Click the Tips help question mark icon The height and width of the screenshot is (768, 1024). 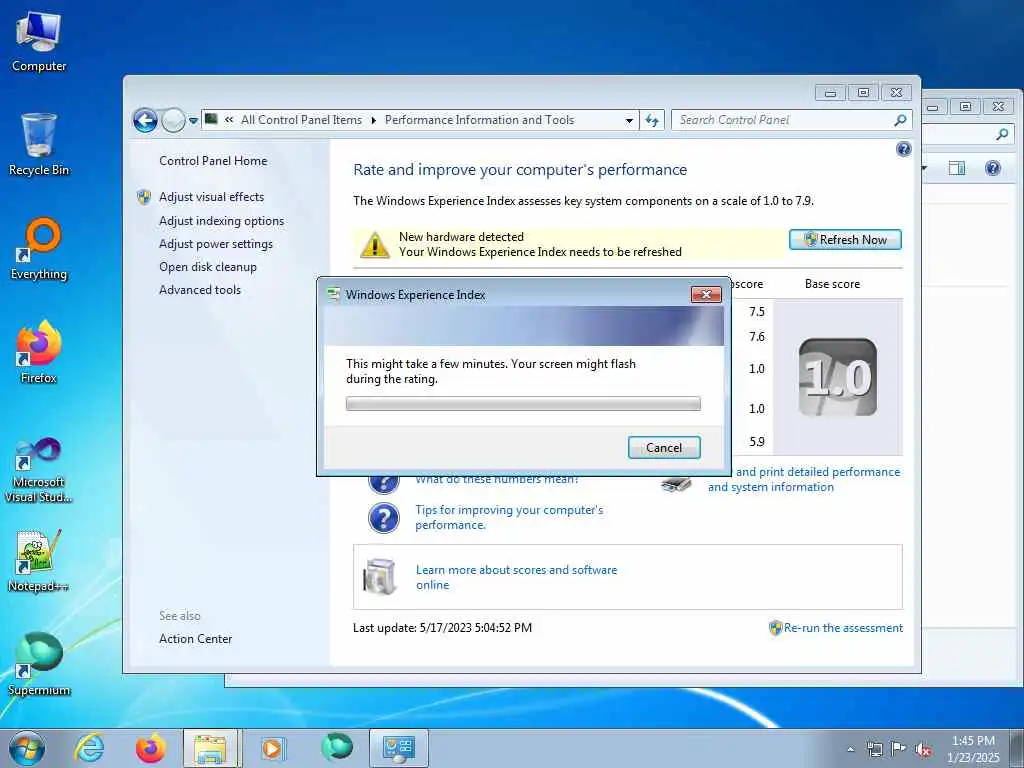point(383,518)
